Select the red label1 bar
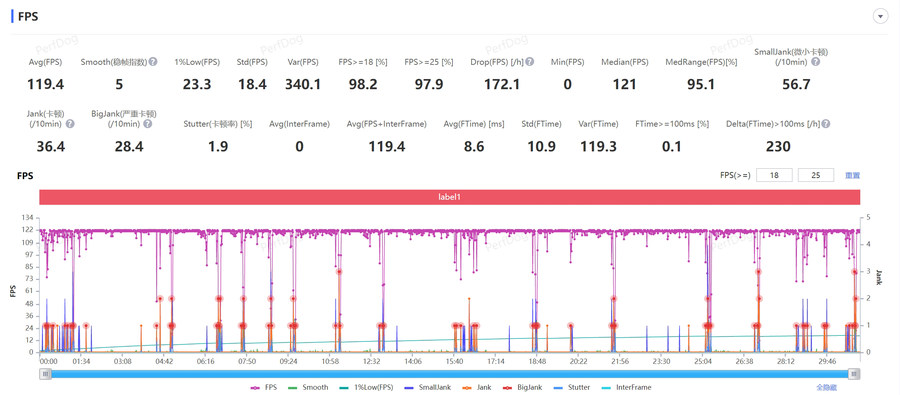The height and width of the screenshot is (395, 900). point(449,197)
